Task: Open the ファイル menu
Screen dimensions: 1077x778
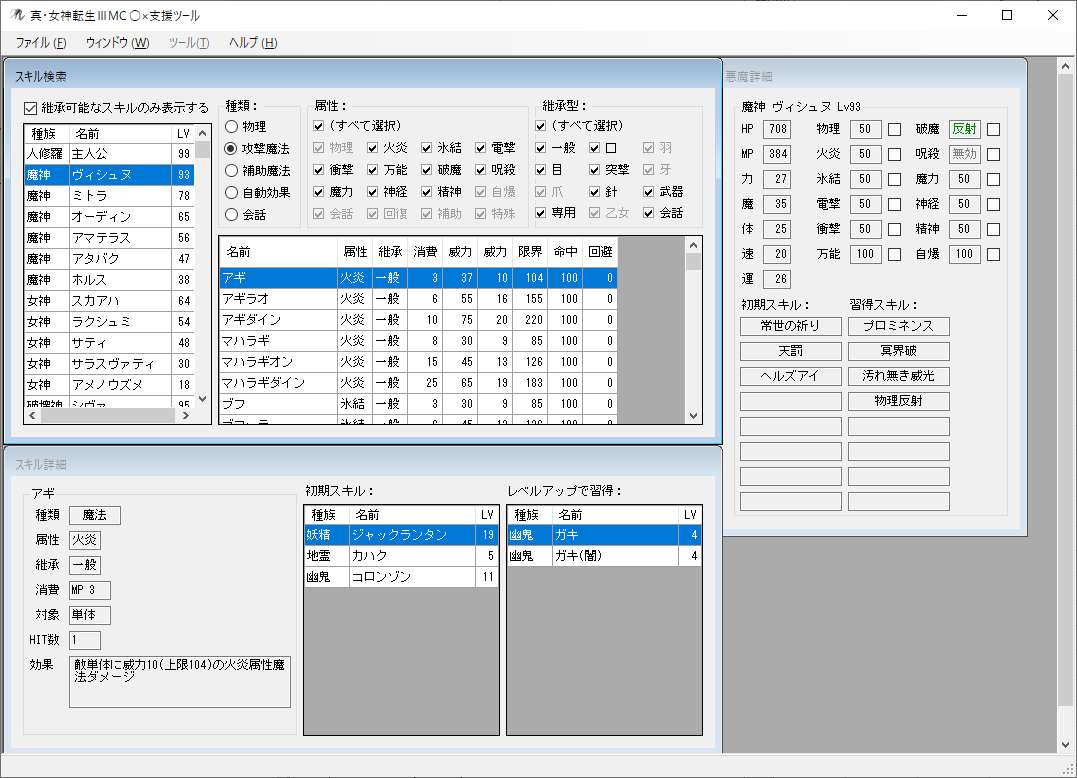Action: (38, 43)
